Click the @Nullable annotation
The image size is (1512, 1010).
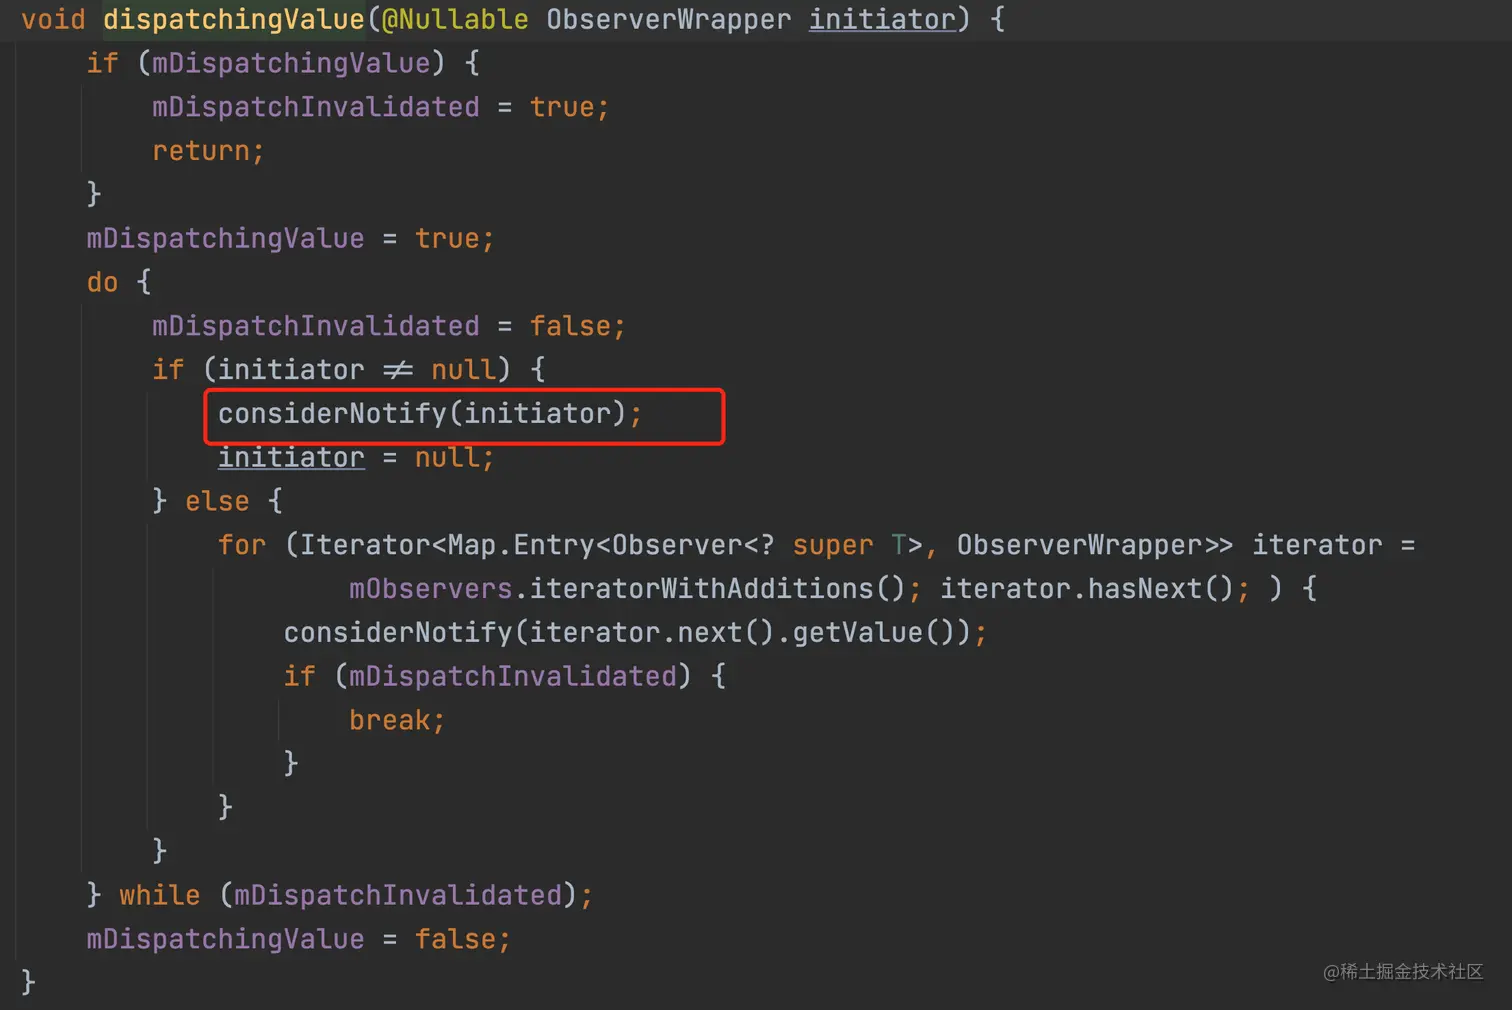pos(455,19)
